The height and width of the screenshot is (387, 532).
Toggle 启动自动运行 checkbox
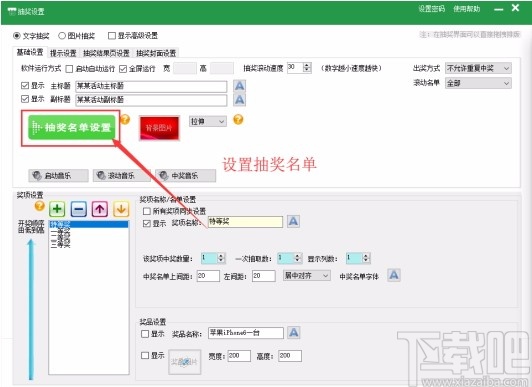point(69,69)
